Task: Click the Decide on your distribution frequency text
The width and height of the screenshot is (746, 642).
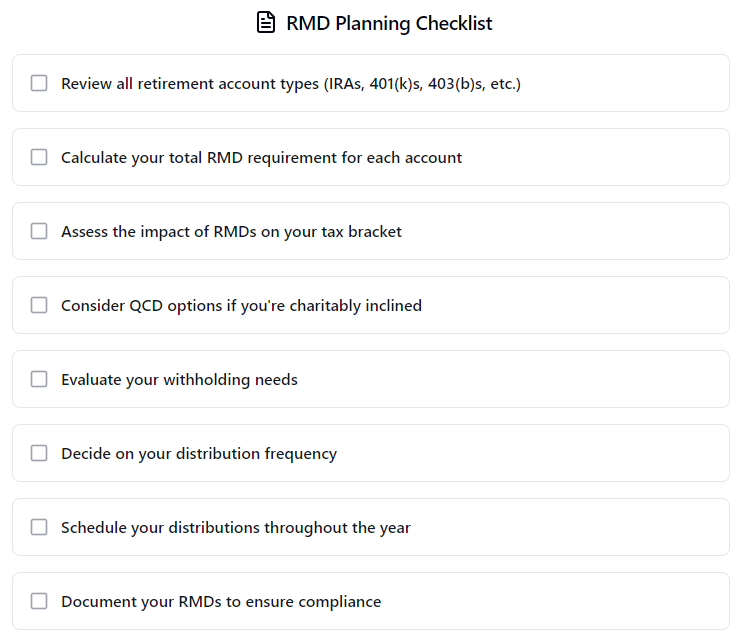Action: (199, 453)
